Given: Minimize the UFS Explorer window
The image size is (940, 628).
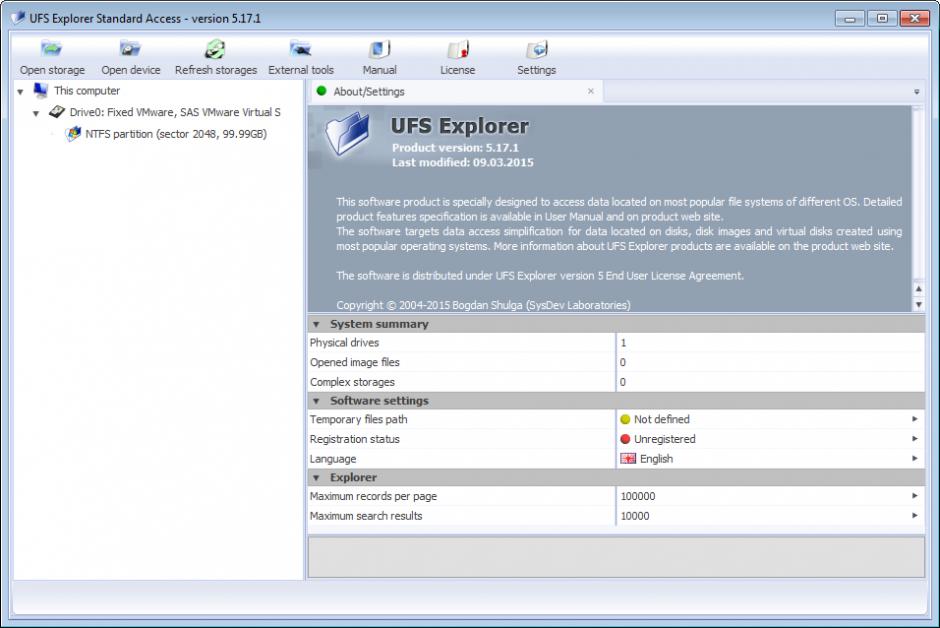Looking at the screenshot, I should [849, 19].
